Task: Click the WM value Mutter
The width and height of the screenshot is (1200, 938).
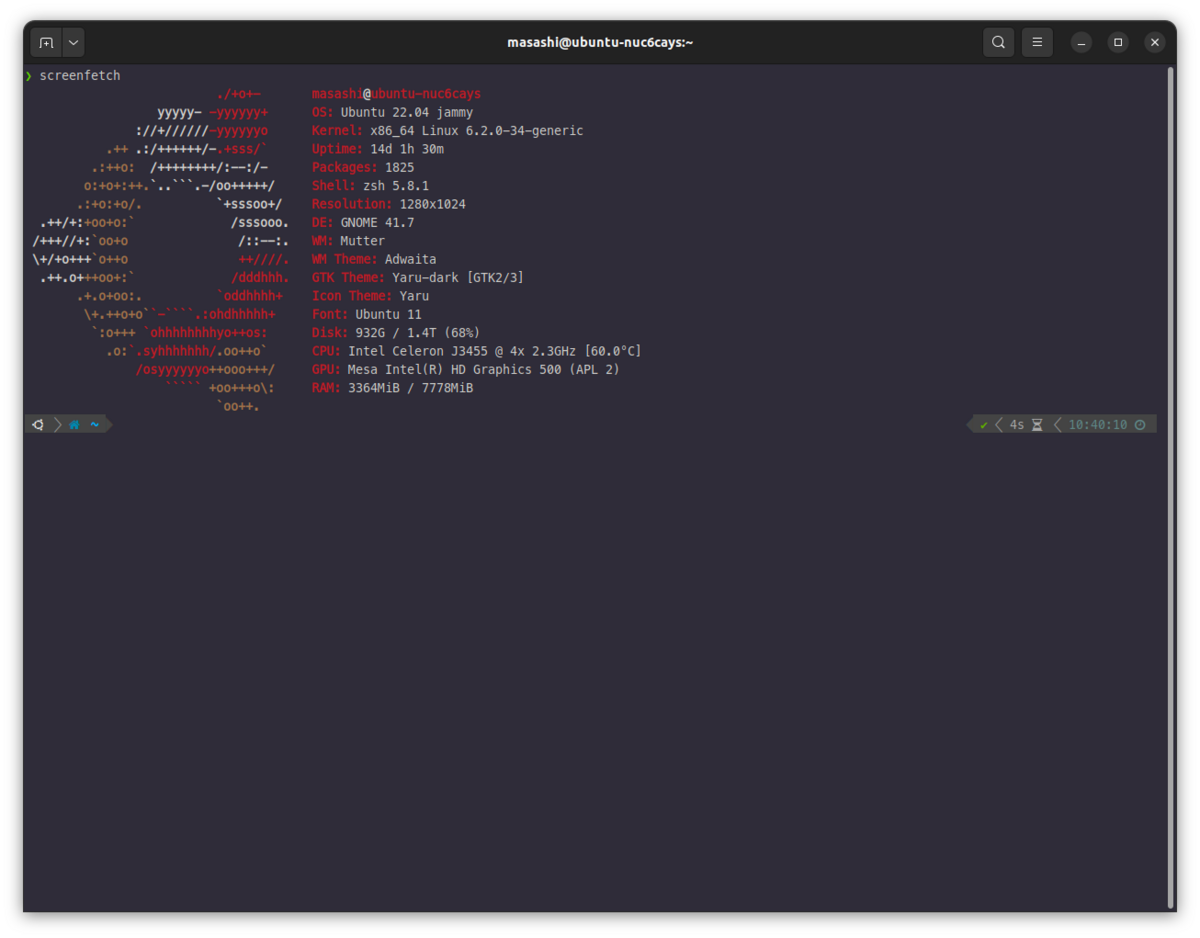Action: click(x=362, y=241)
